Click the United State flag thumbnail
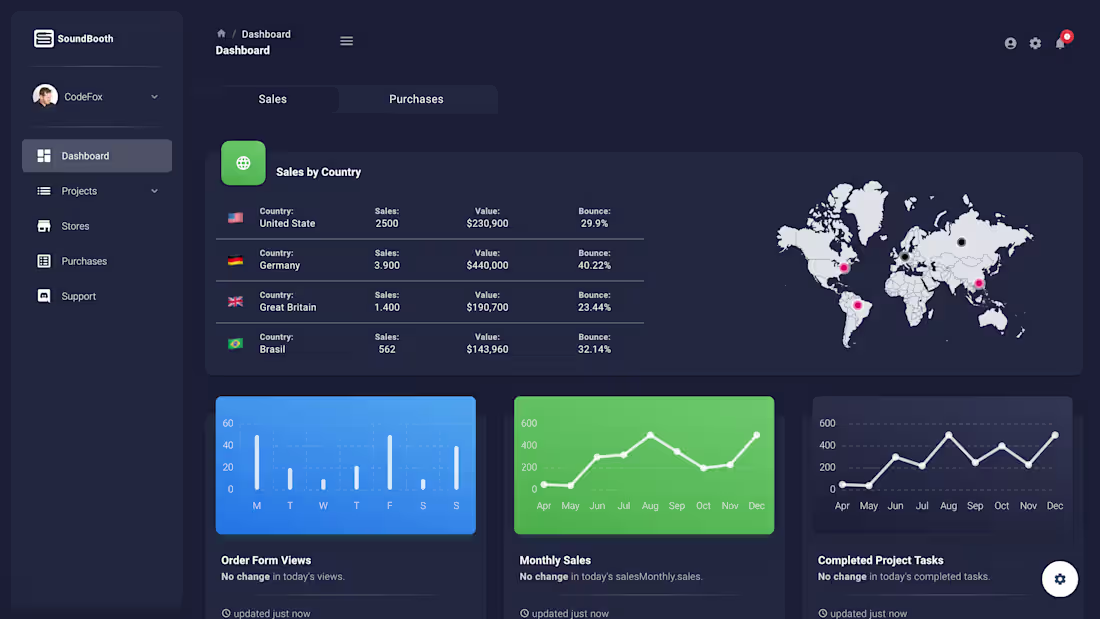The width and height of the screenshot is (1100, 619). 235,217
